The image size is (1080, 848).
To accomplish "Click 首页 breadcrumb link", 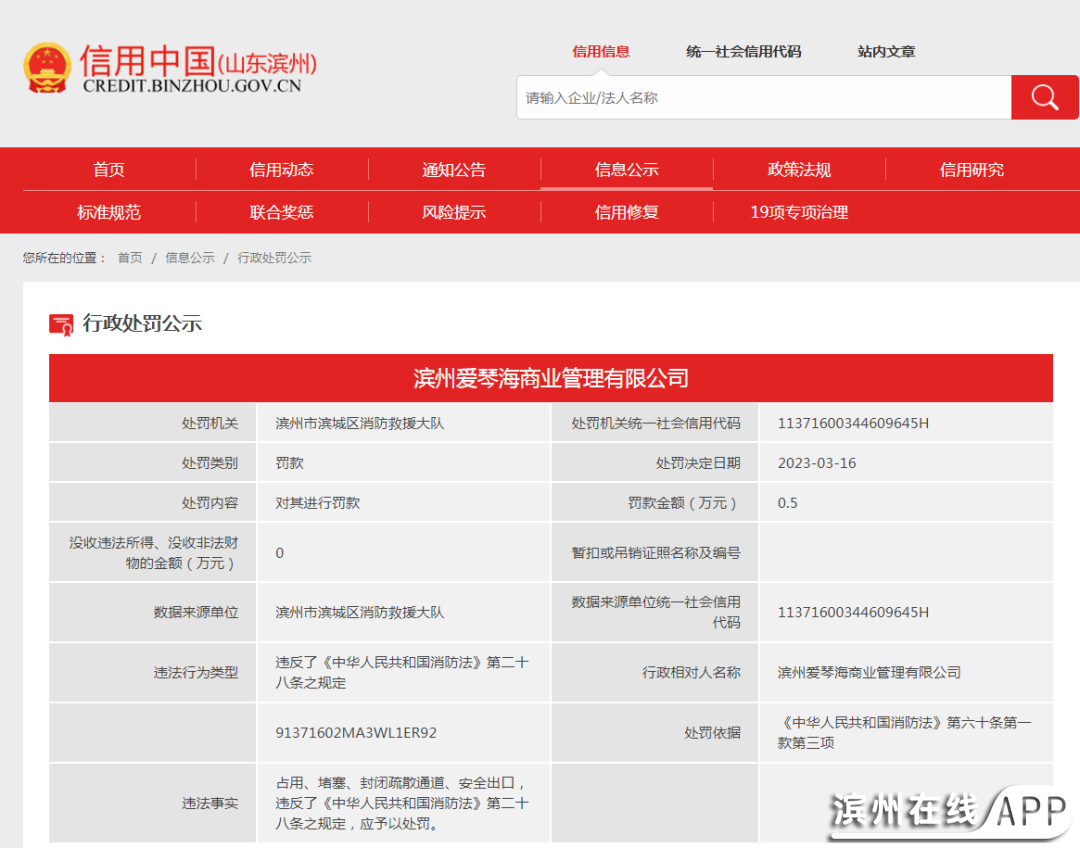I will pos(130,258).
